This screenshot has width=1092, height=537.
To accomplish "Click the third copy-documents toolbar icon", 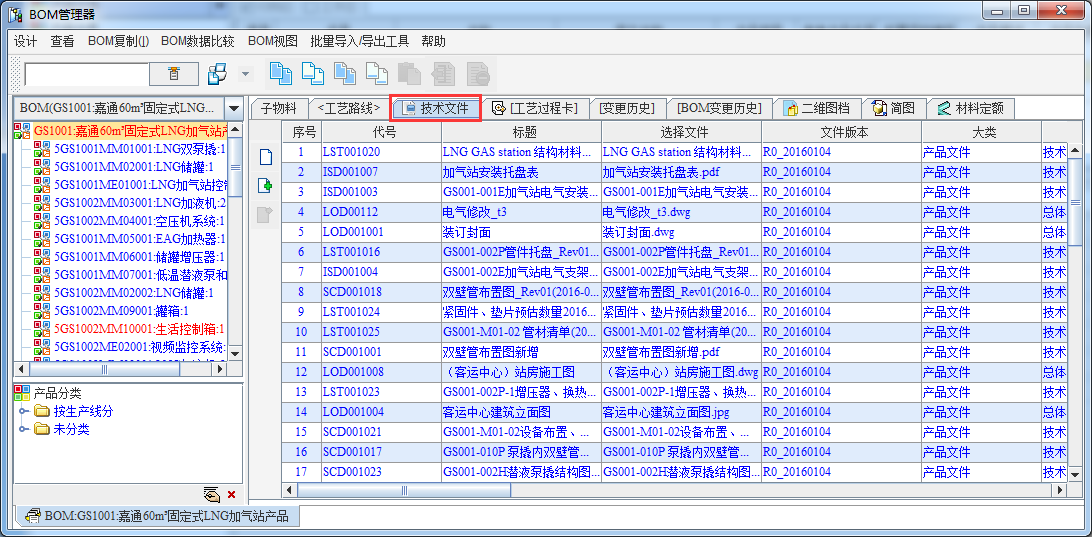I will click(x=345, y=73).
